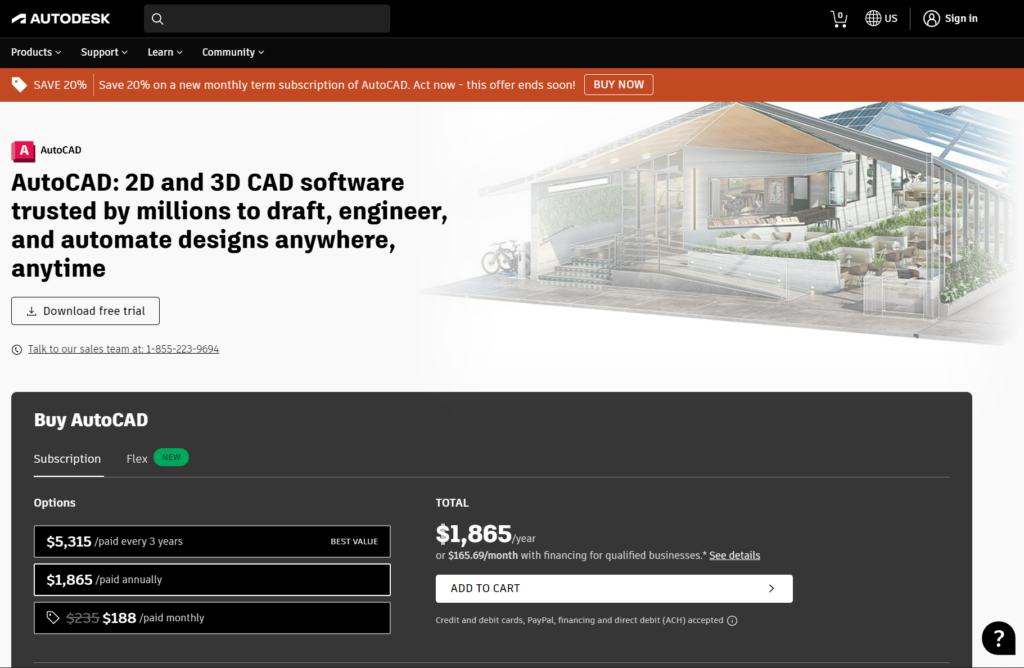
Task: Click the orange discount tag icon
Action: point(20,84)
